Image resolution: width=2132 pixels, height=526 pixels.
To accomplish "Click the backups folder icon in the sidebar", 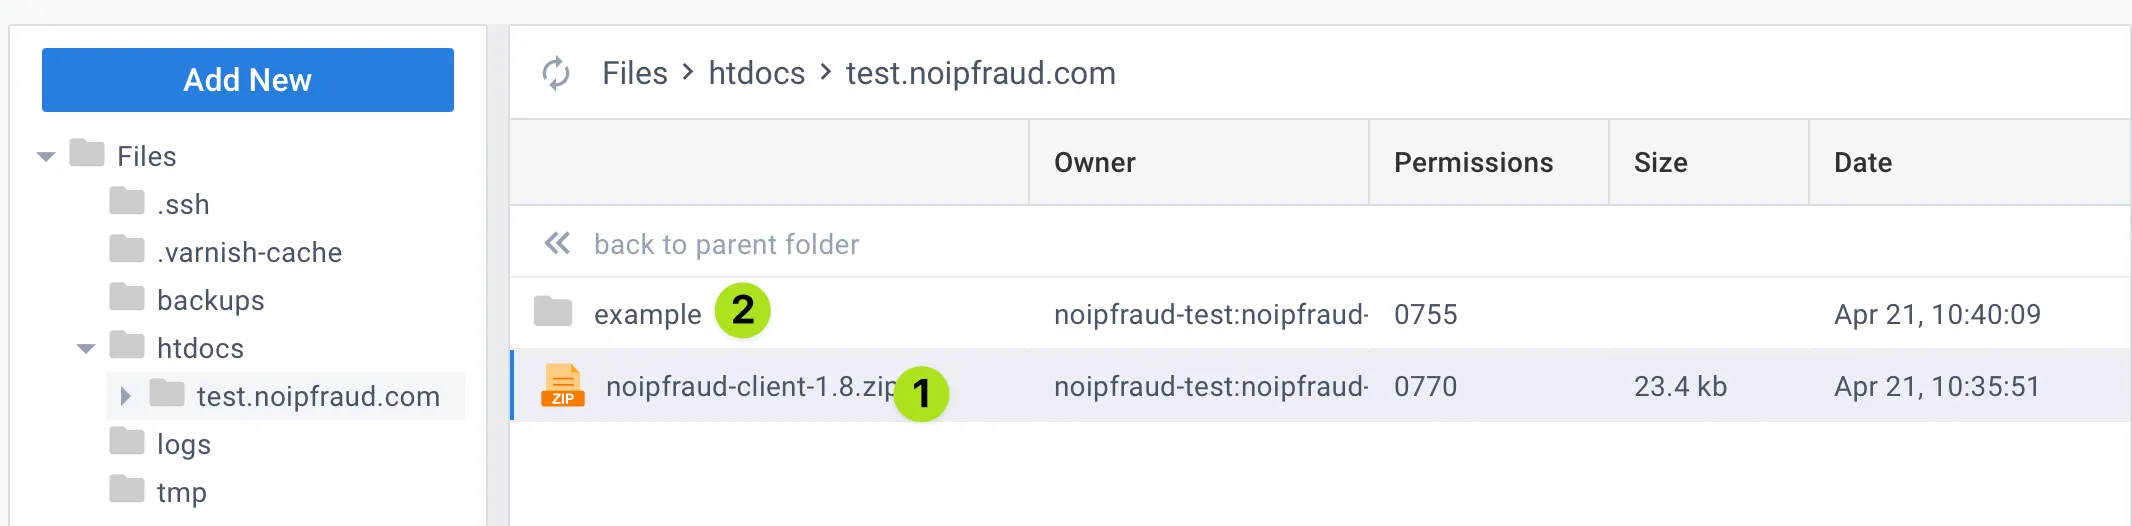I will coord(127,297).
